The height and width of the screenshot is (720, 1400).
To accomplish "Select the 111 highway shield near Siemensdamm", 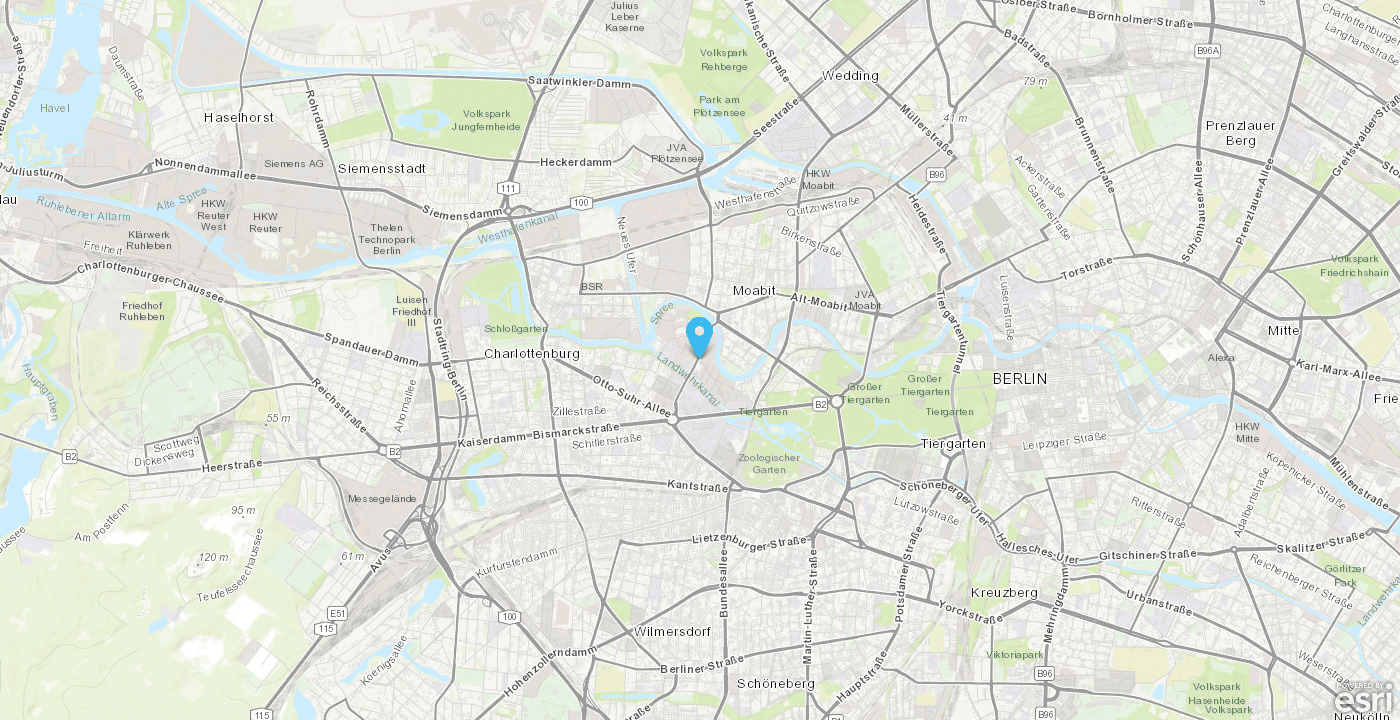I will (510, 188).
